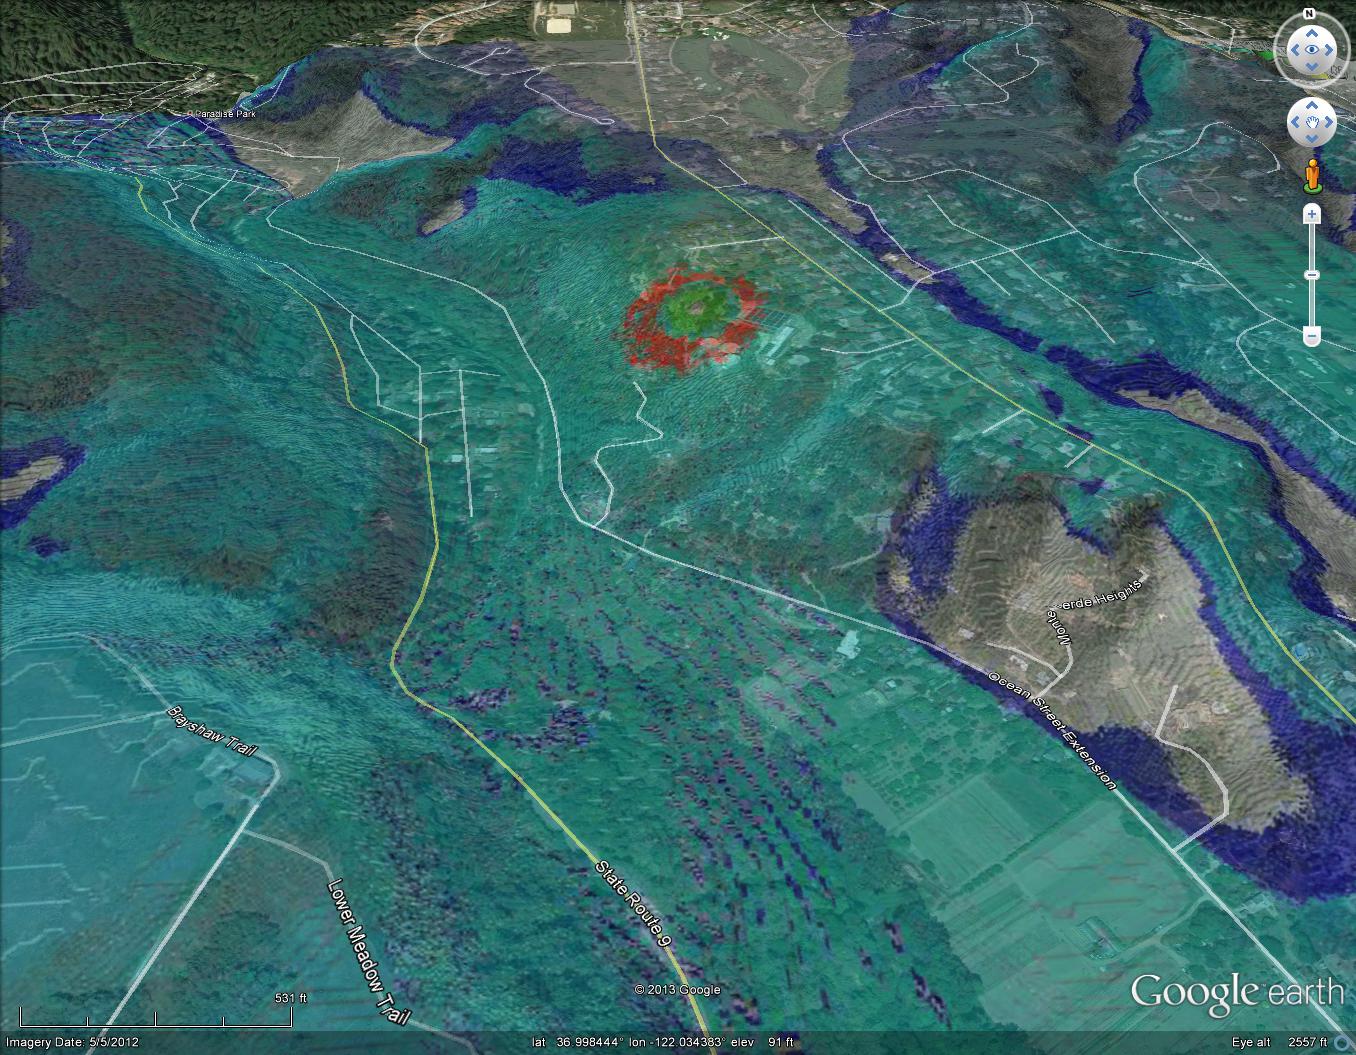The width and height of the screenshot is (1356, 1055).
Task: Pan left with the Move joystick arrow
Action: (x=1294, y=123)
